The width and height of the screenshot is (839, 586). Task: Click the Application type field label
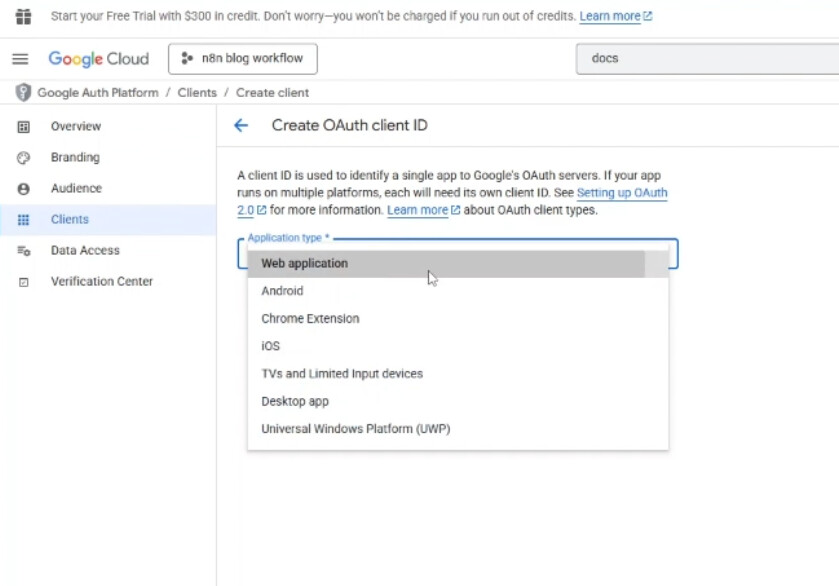tap(288, 238)
